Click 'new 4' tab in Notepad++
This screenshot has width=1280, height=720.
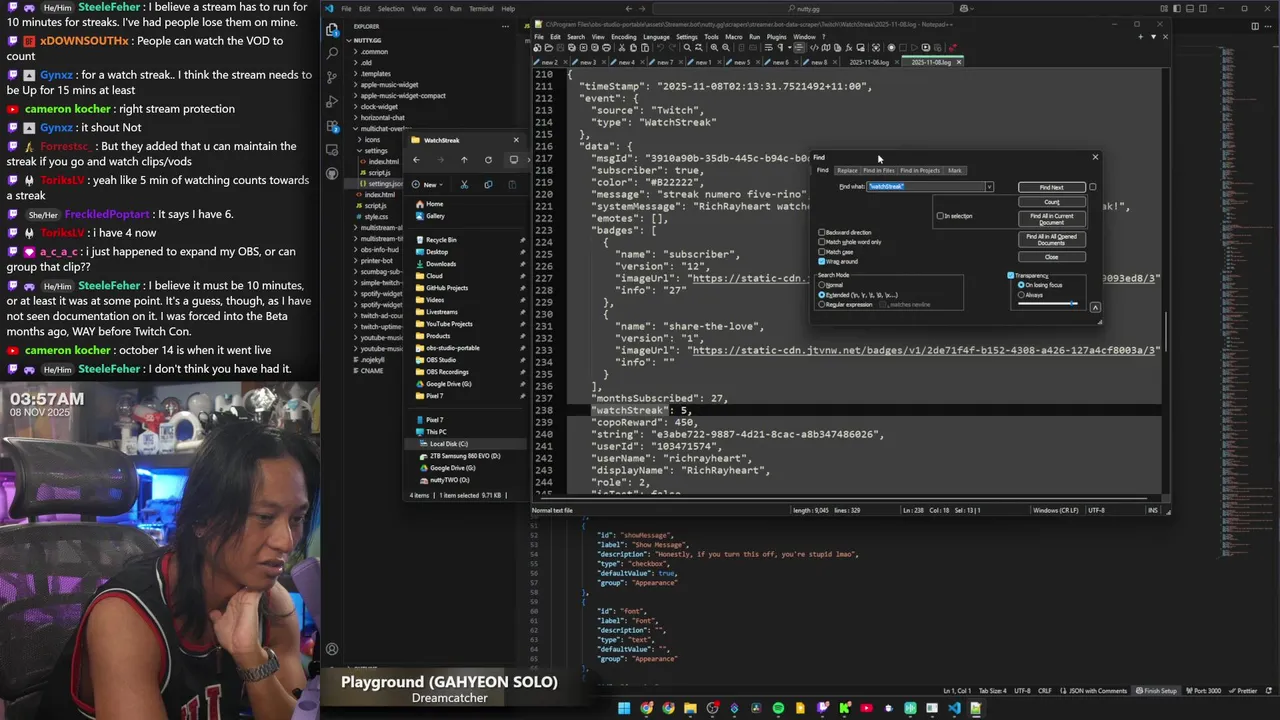(x=626, y=62)
